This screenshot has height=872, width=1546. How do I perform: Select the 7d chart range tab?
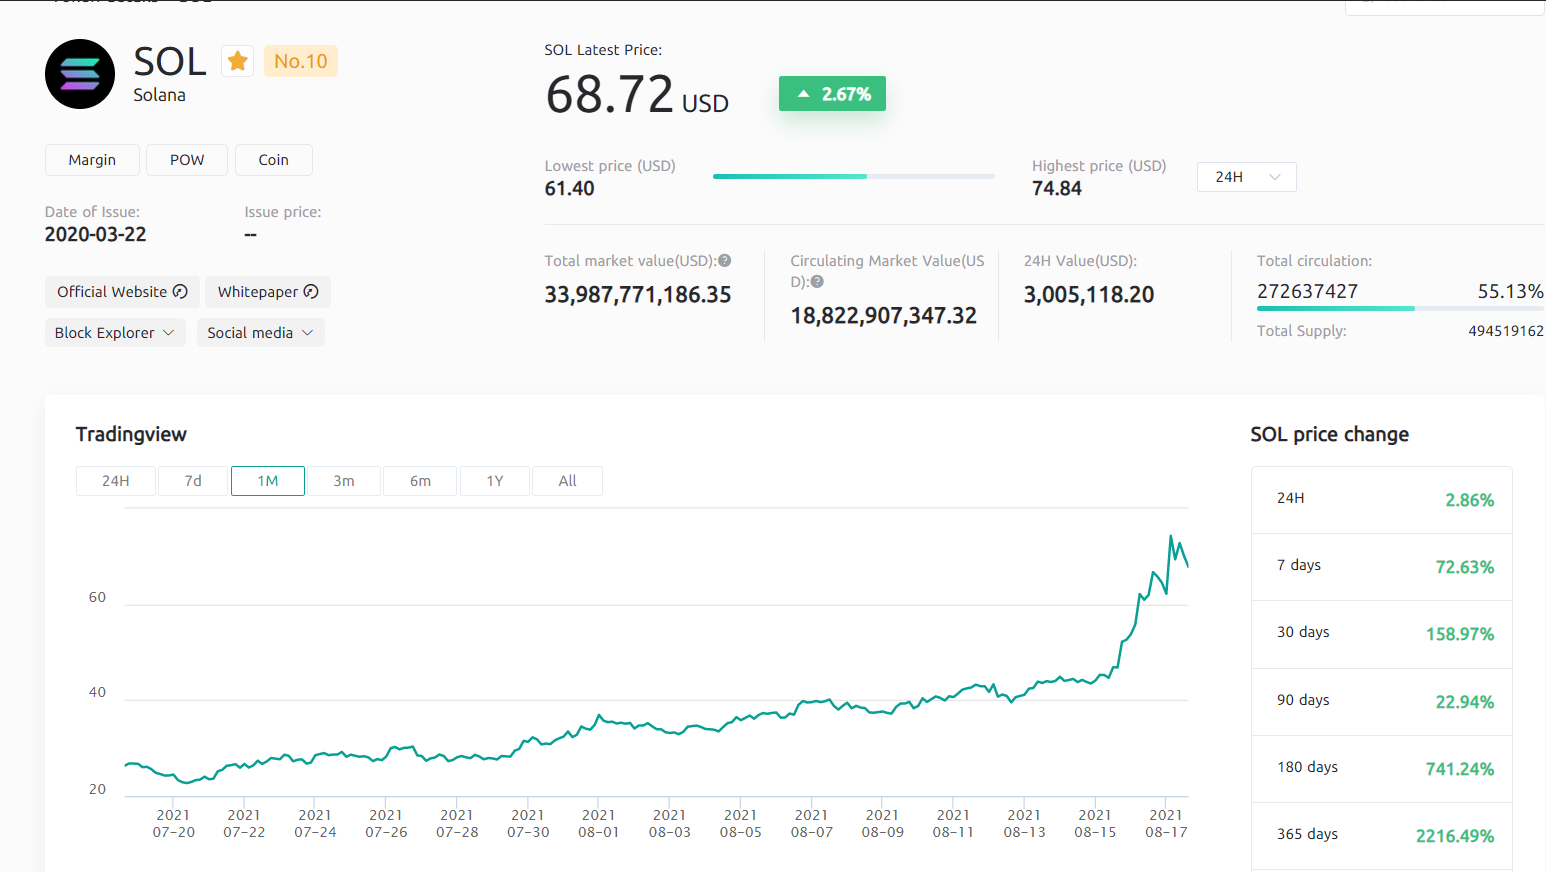tap(193, 481)
